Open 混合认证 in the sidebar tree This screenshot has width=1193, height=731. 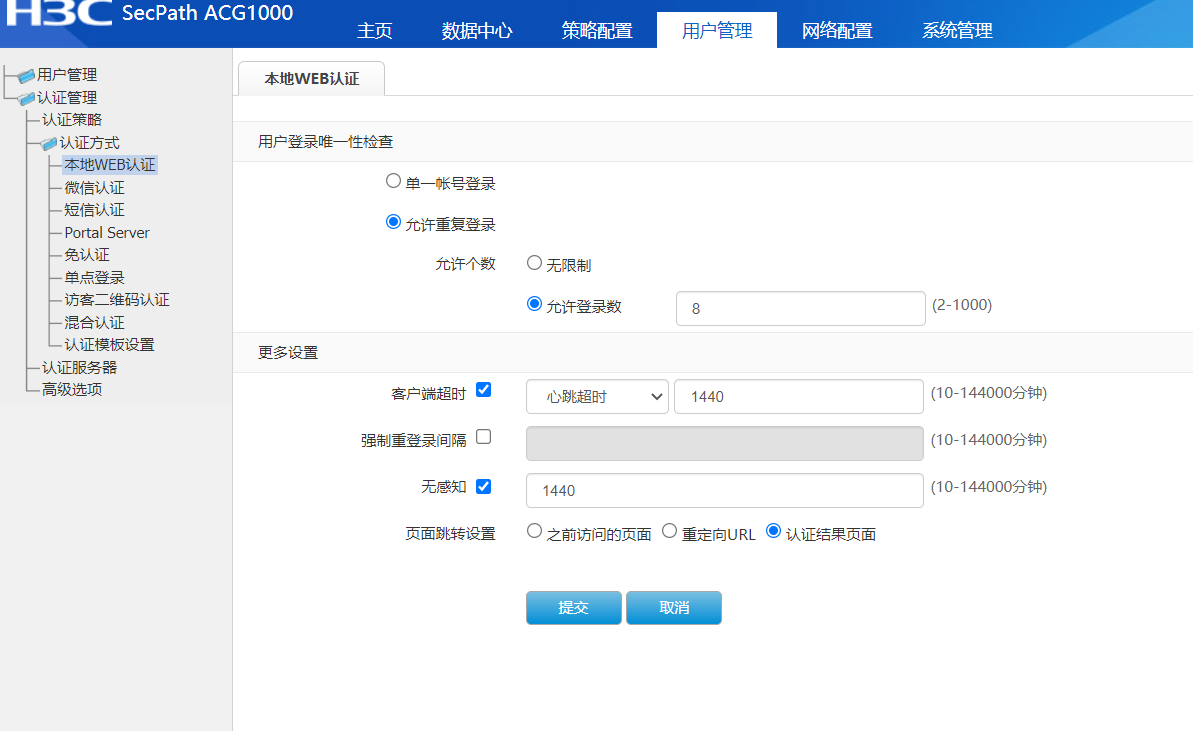[94, 323]
